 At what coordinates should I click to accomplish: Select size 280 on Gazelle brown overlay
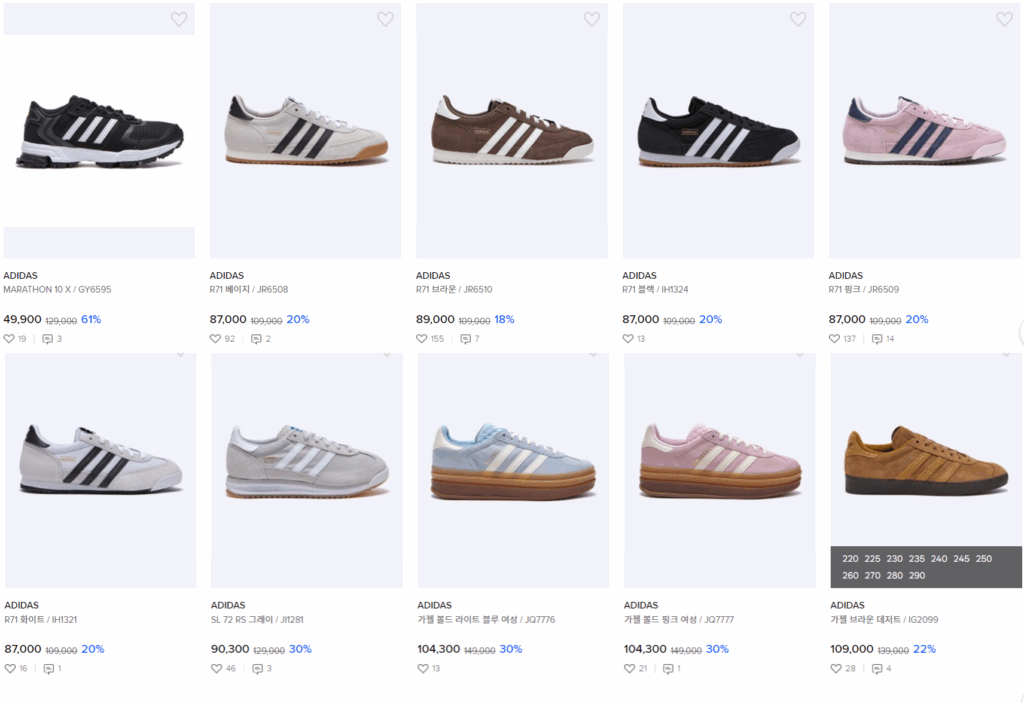click(894, 575)
